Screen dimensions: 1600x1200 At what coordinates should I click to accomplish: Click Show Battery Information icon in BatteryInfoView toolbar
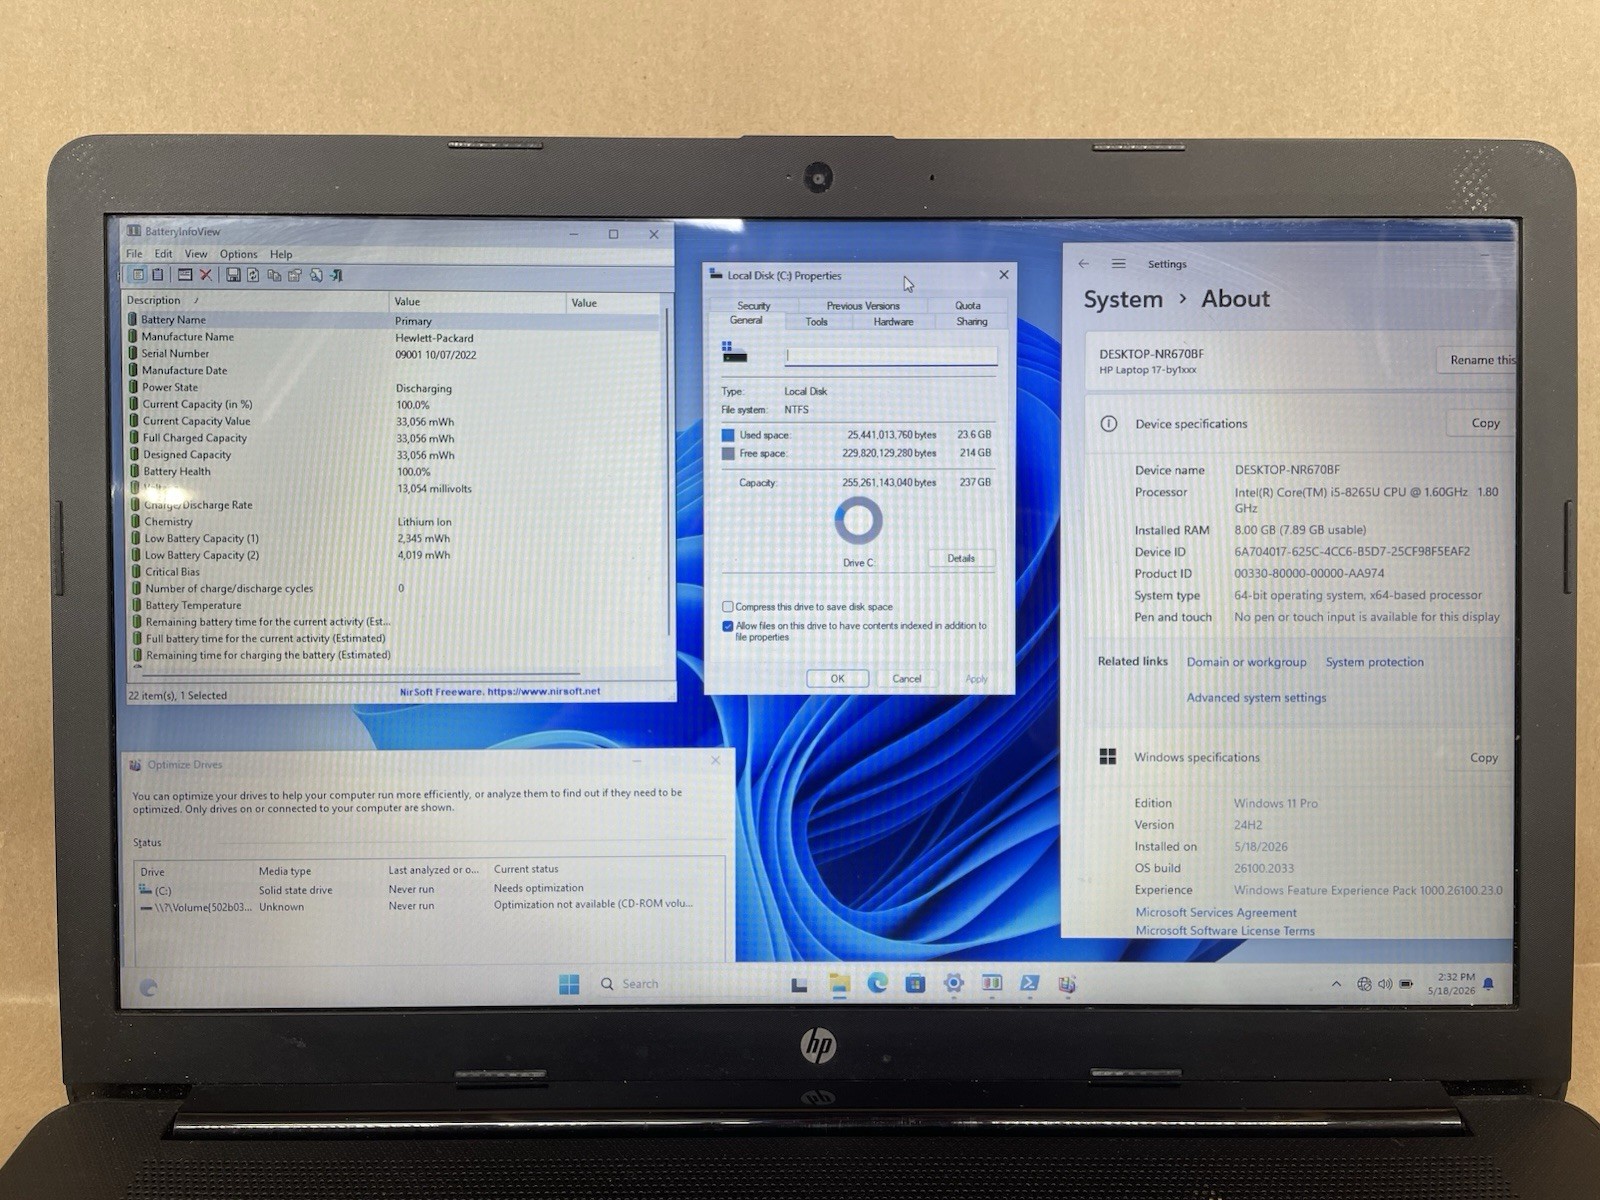[x=139, y=275]
